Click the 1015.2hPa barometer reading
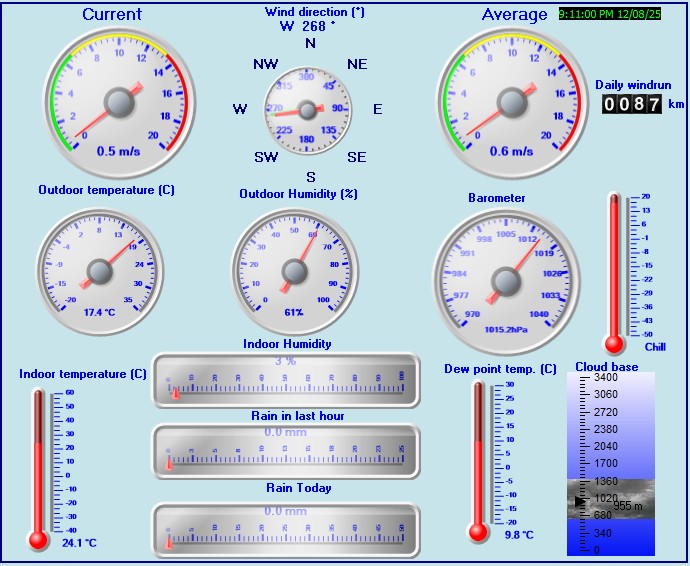Viewport: 690px width, 566px height. 505,327
